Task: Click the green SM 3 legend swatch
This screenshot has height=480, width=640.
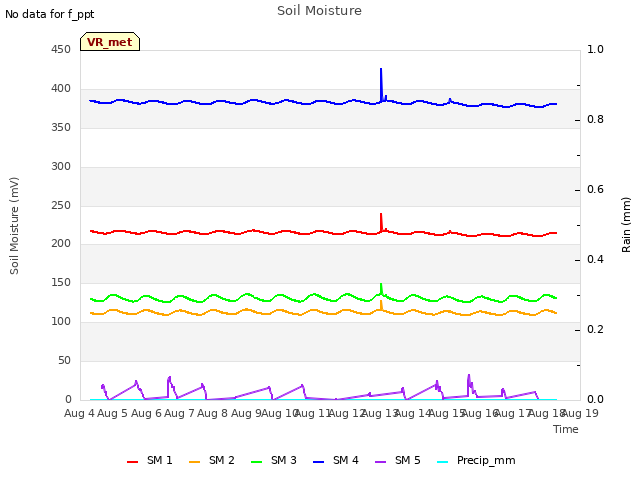Action: (x=257, y=462)
